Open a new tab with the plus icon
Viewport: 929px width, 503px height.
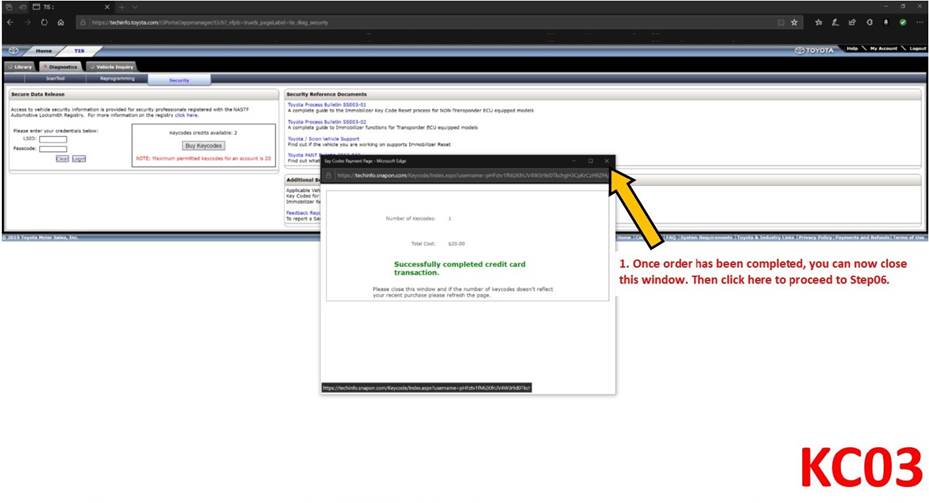click(x=123, y=7)
